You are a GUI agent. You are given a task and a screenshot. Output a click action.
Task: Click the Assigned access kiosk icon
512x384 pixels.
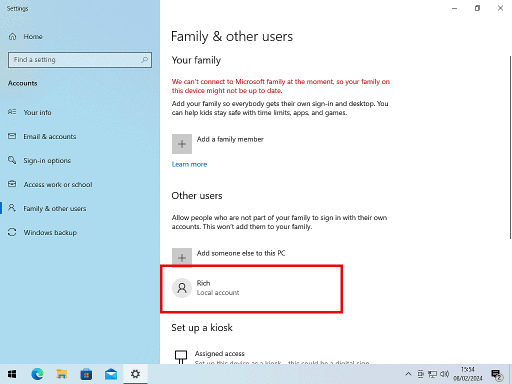181,357
